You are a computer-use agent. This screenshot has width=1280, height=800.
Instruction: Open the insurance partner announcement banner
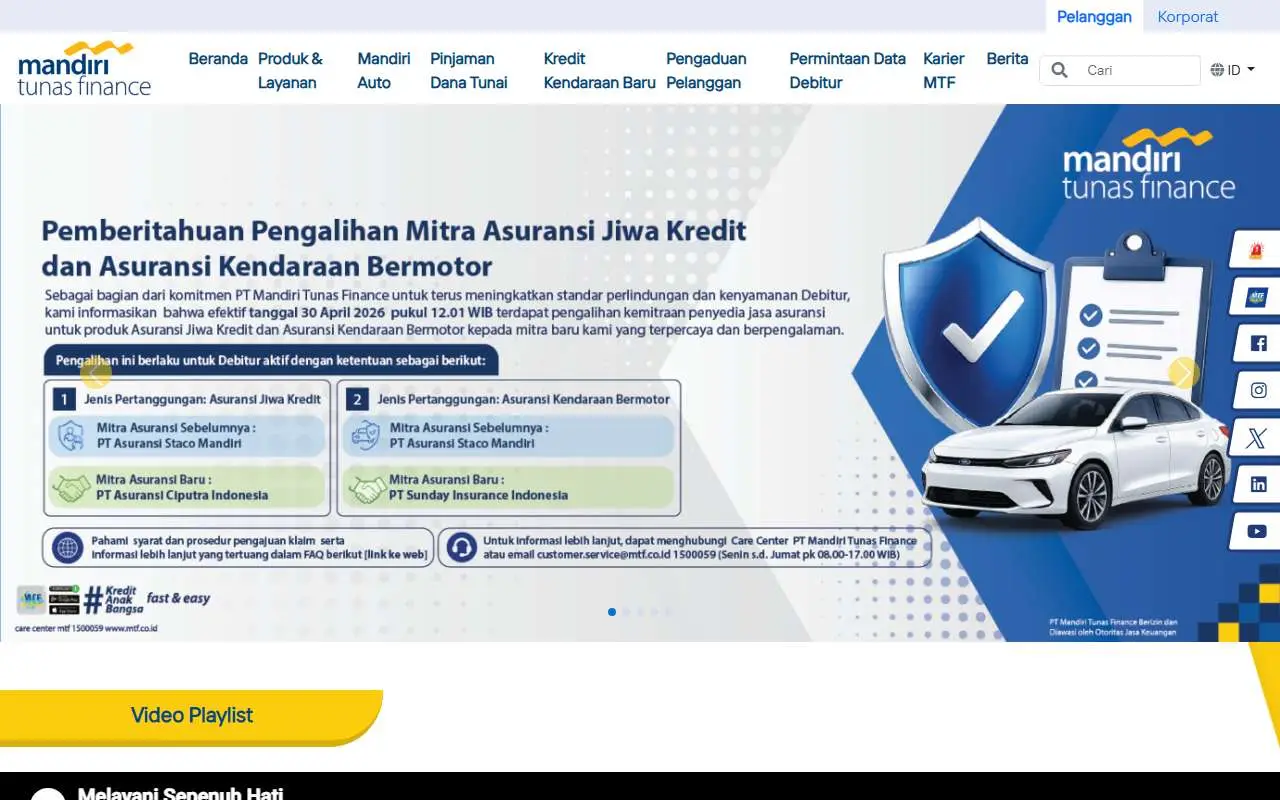[640, 373]
